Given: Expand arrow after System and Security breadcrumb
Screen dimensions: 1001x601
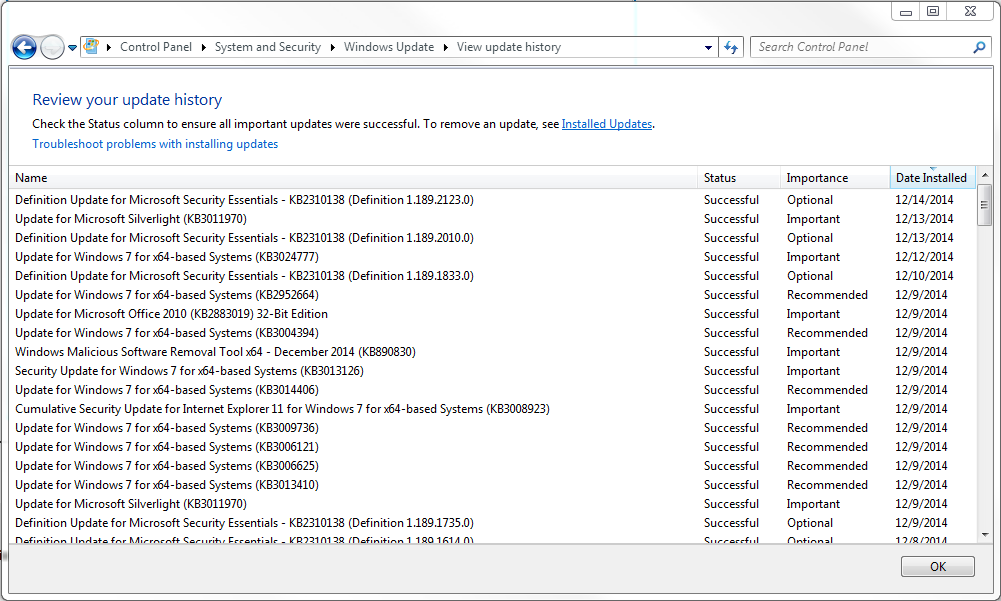Looking at the screenshot, I should [x=333, y=47].
